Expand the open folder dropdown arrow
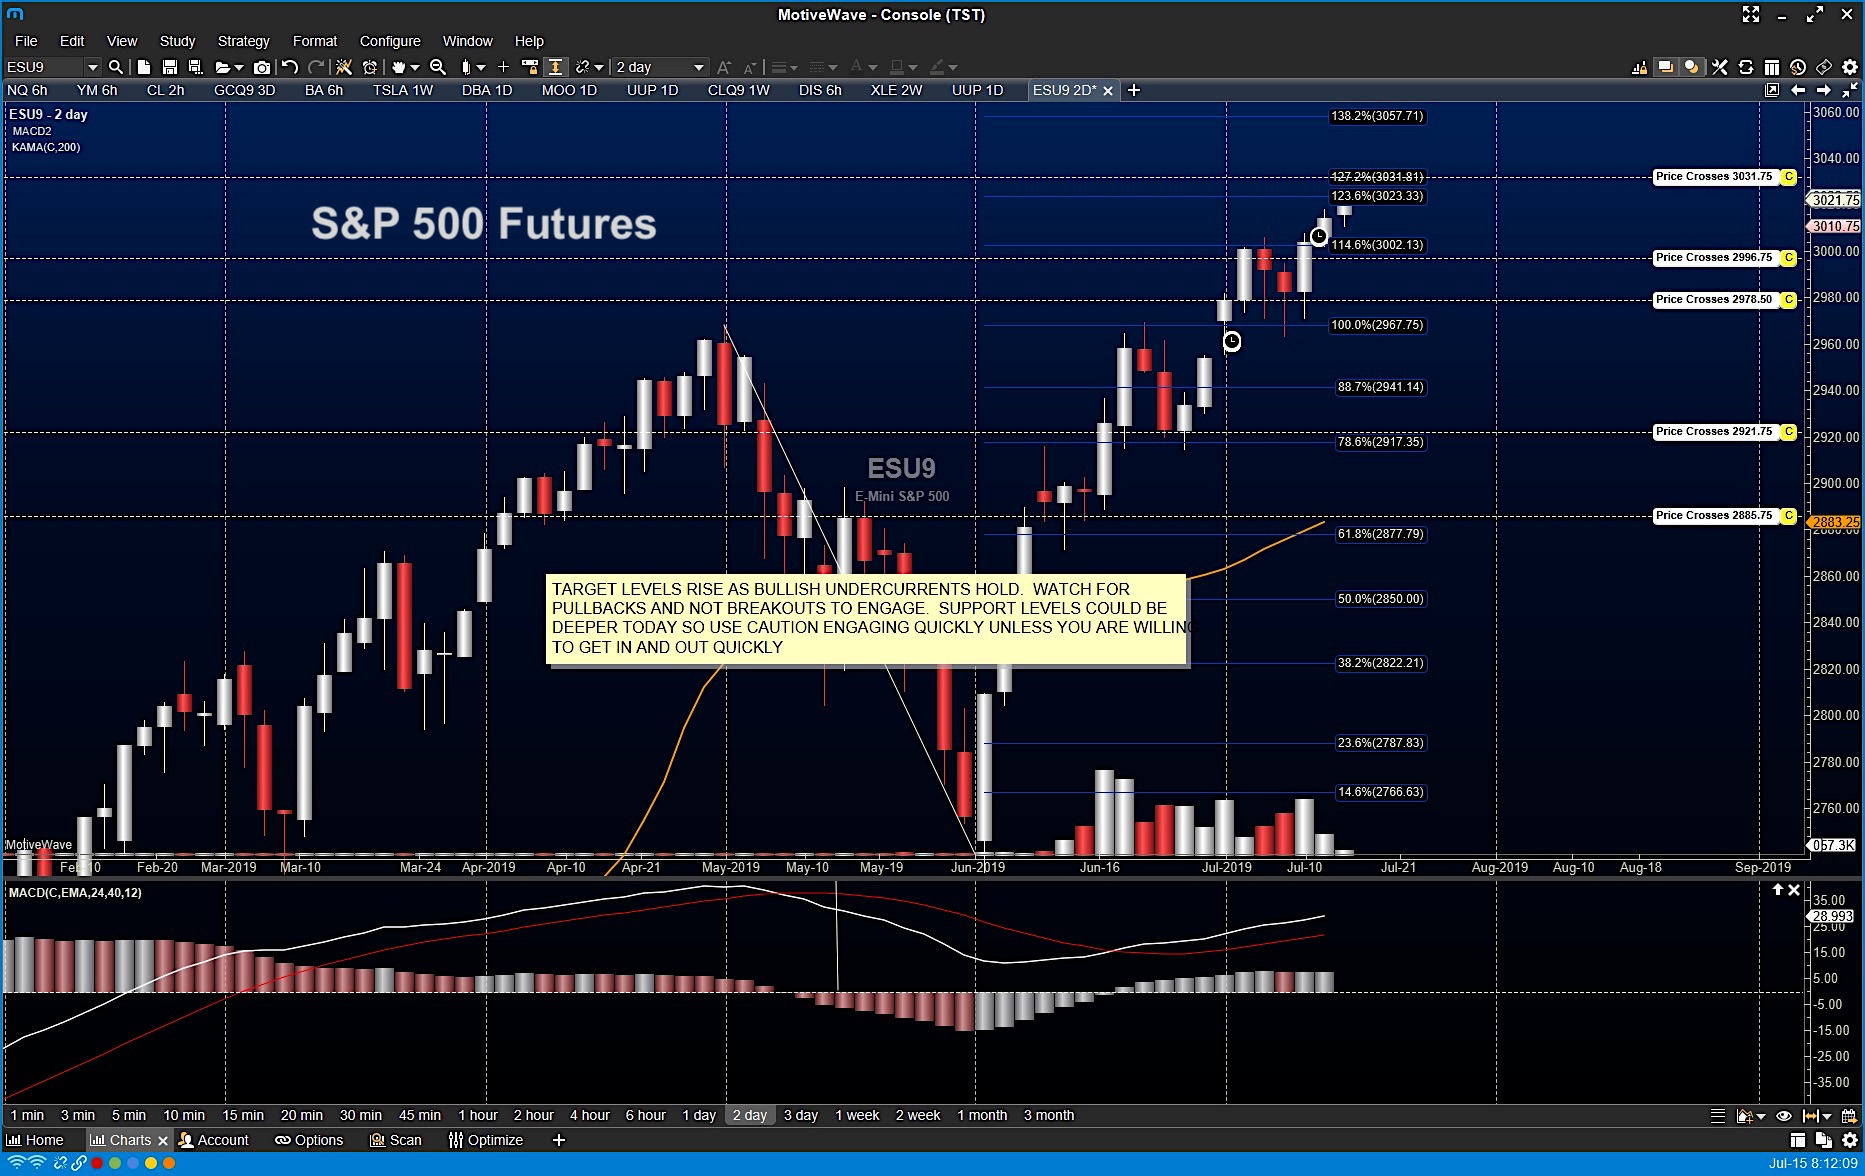Screen dimensions: 1865x1176 pos(239,67)
